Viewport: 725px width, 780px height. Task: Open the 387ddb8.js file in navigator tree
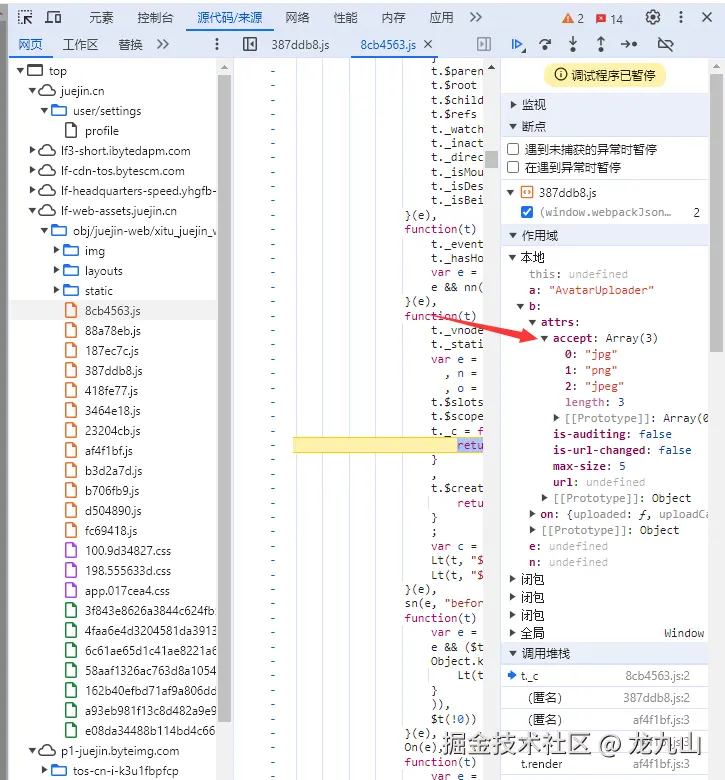tap(113, 371)
